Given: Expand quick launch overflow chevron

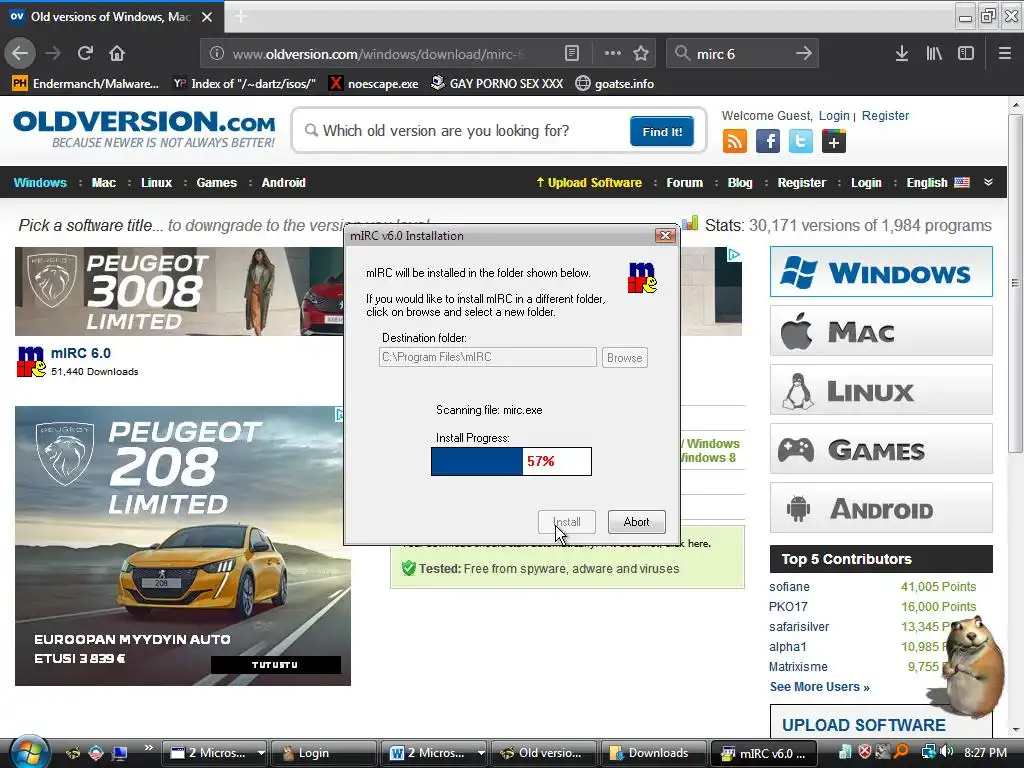Looking at the screenshot, I should tap(148, 748).
